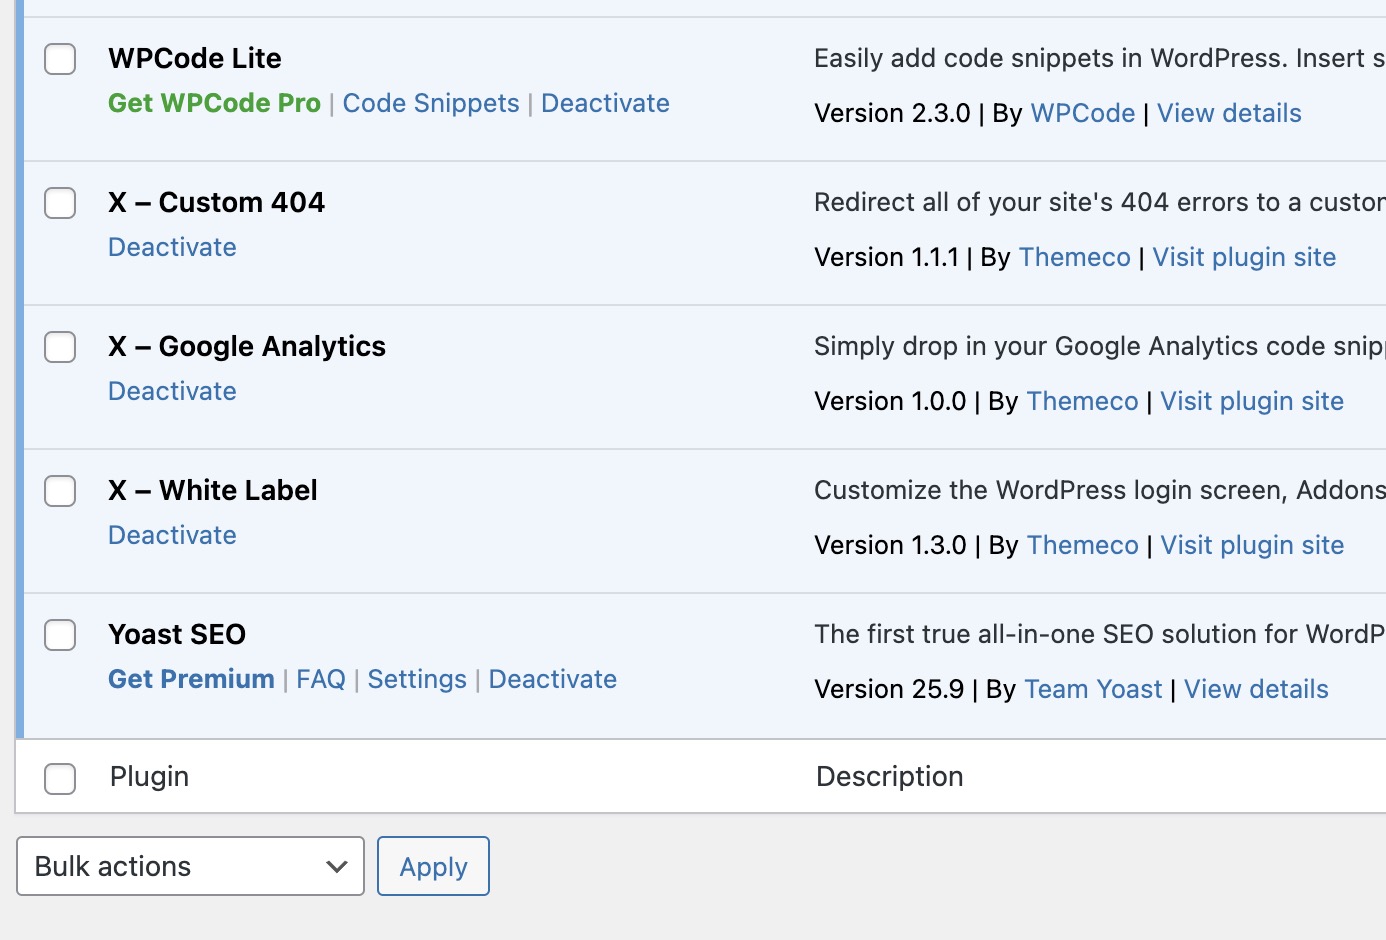
Task: View details for WPCode Lite
Action: click(1229, 113)
